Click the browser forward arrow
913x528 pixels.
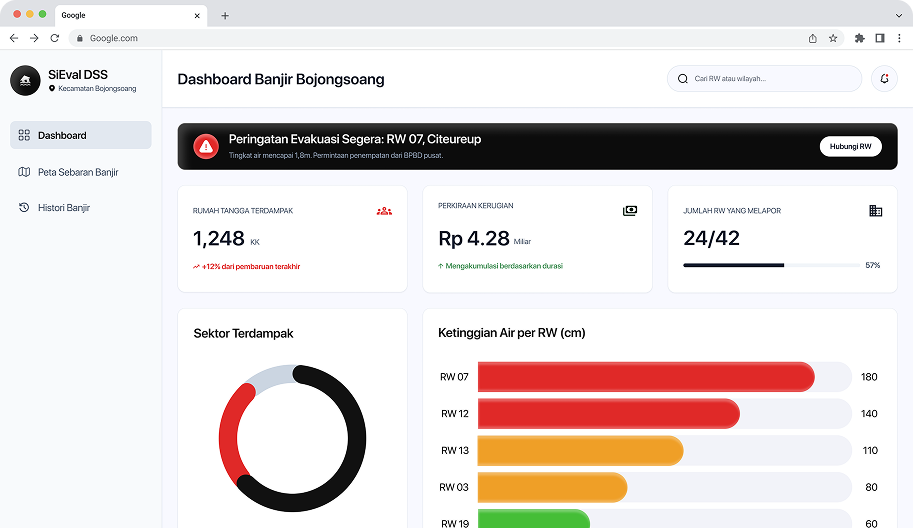pos(34,38)
